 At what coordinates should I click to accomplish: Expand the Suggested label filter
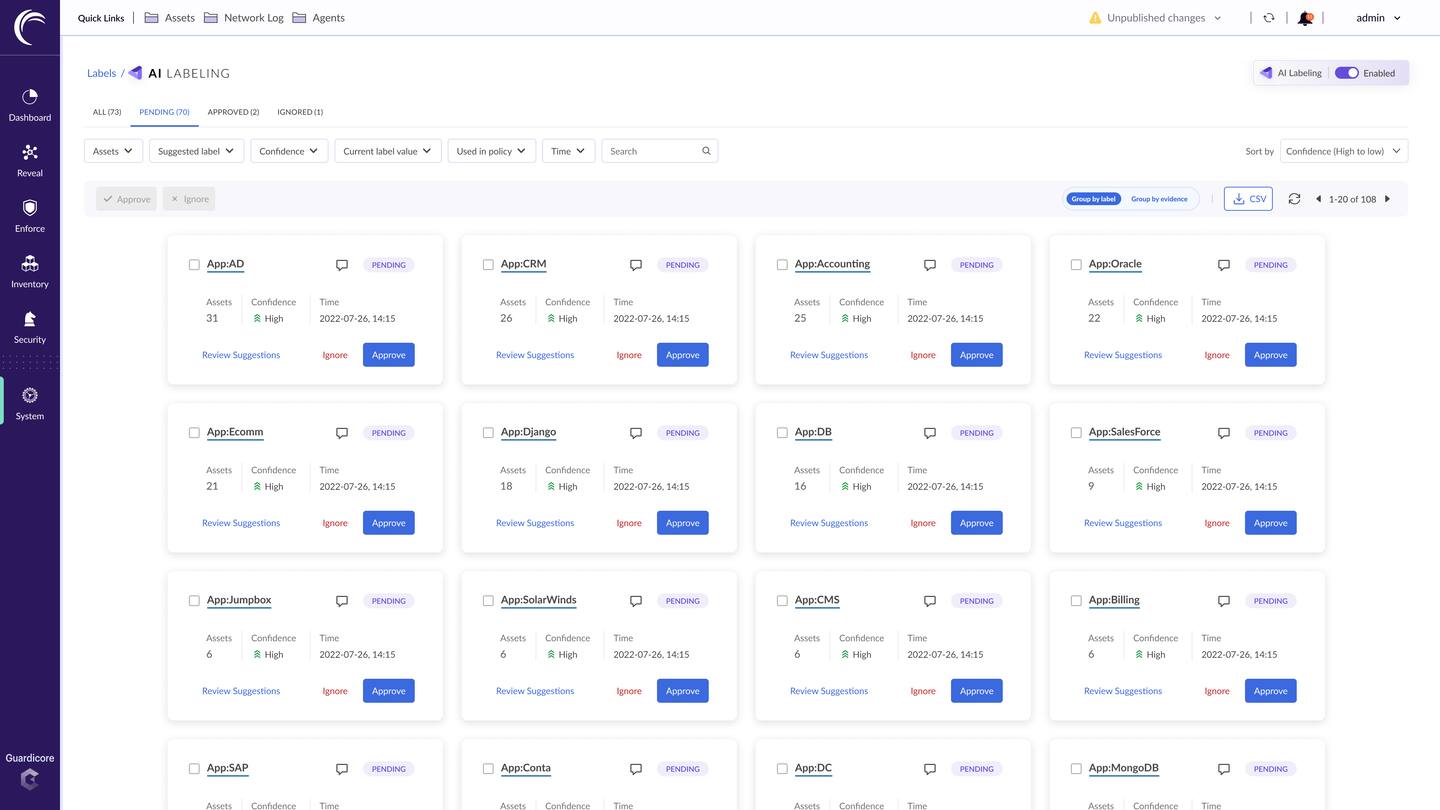pos(196,151)
